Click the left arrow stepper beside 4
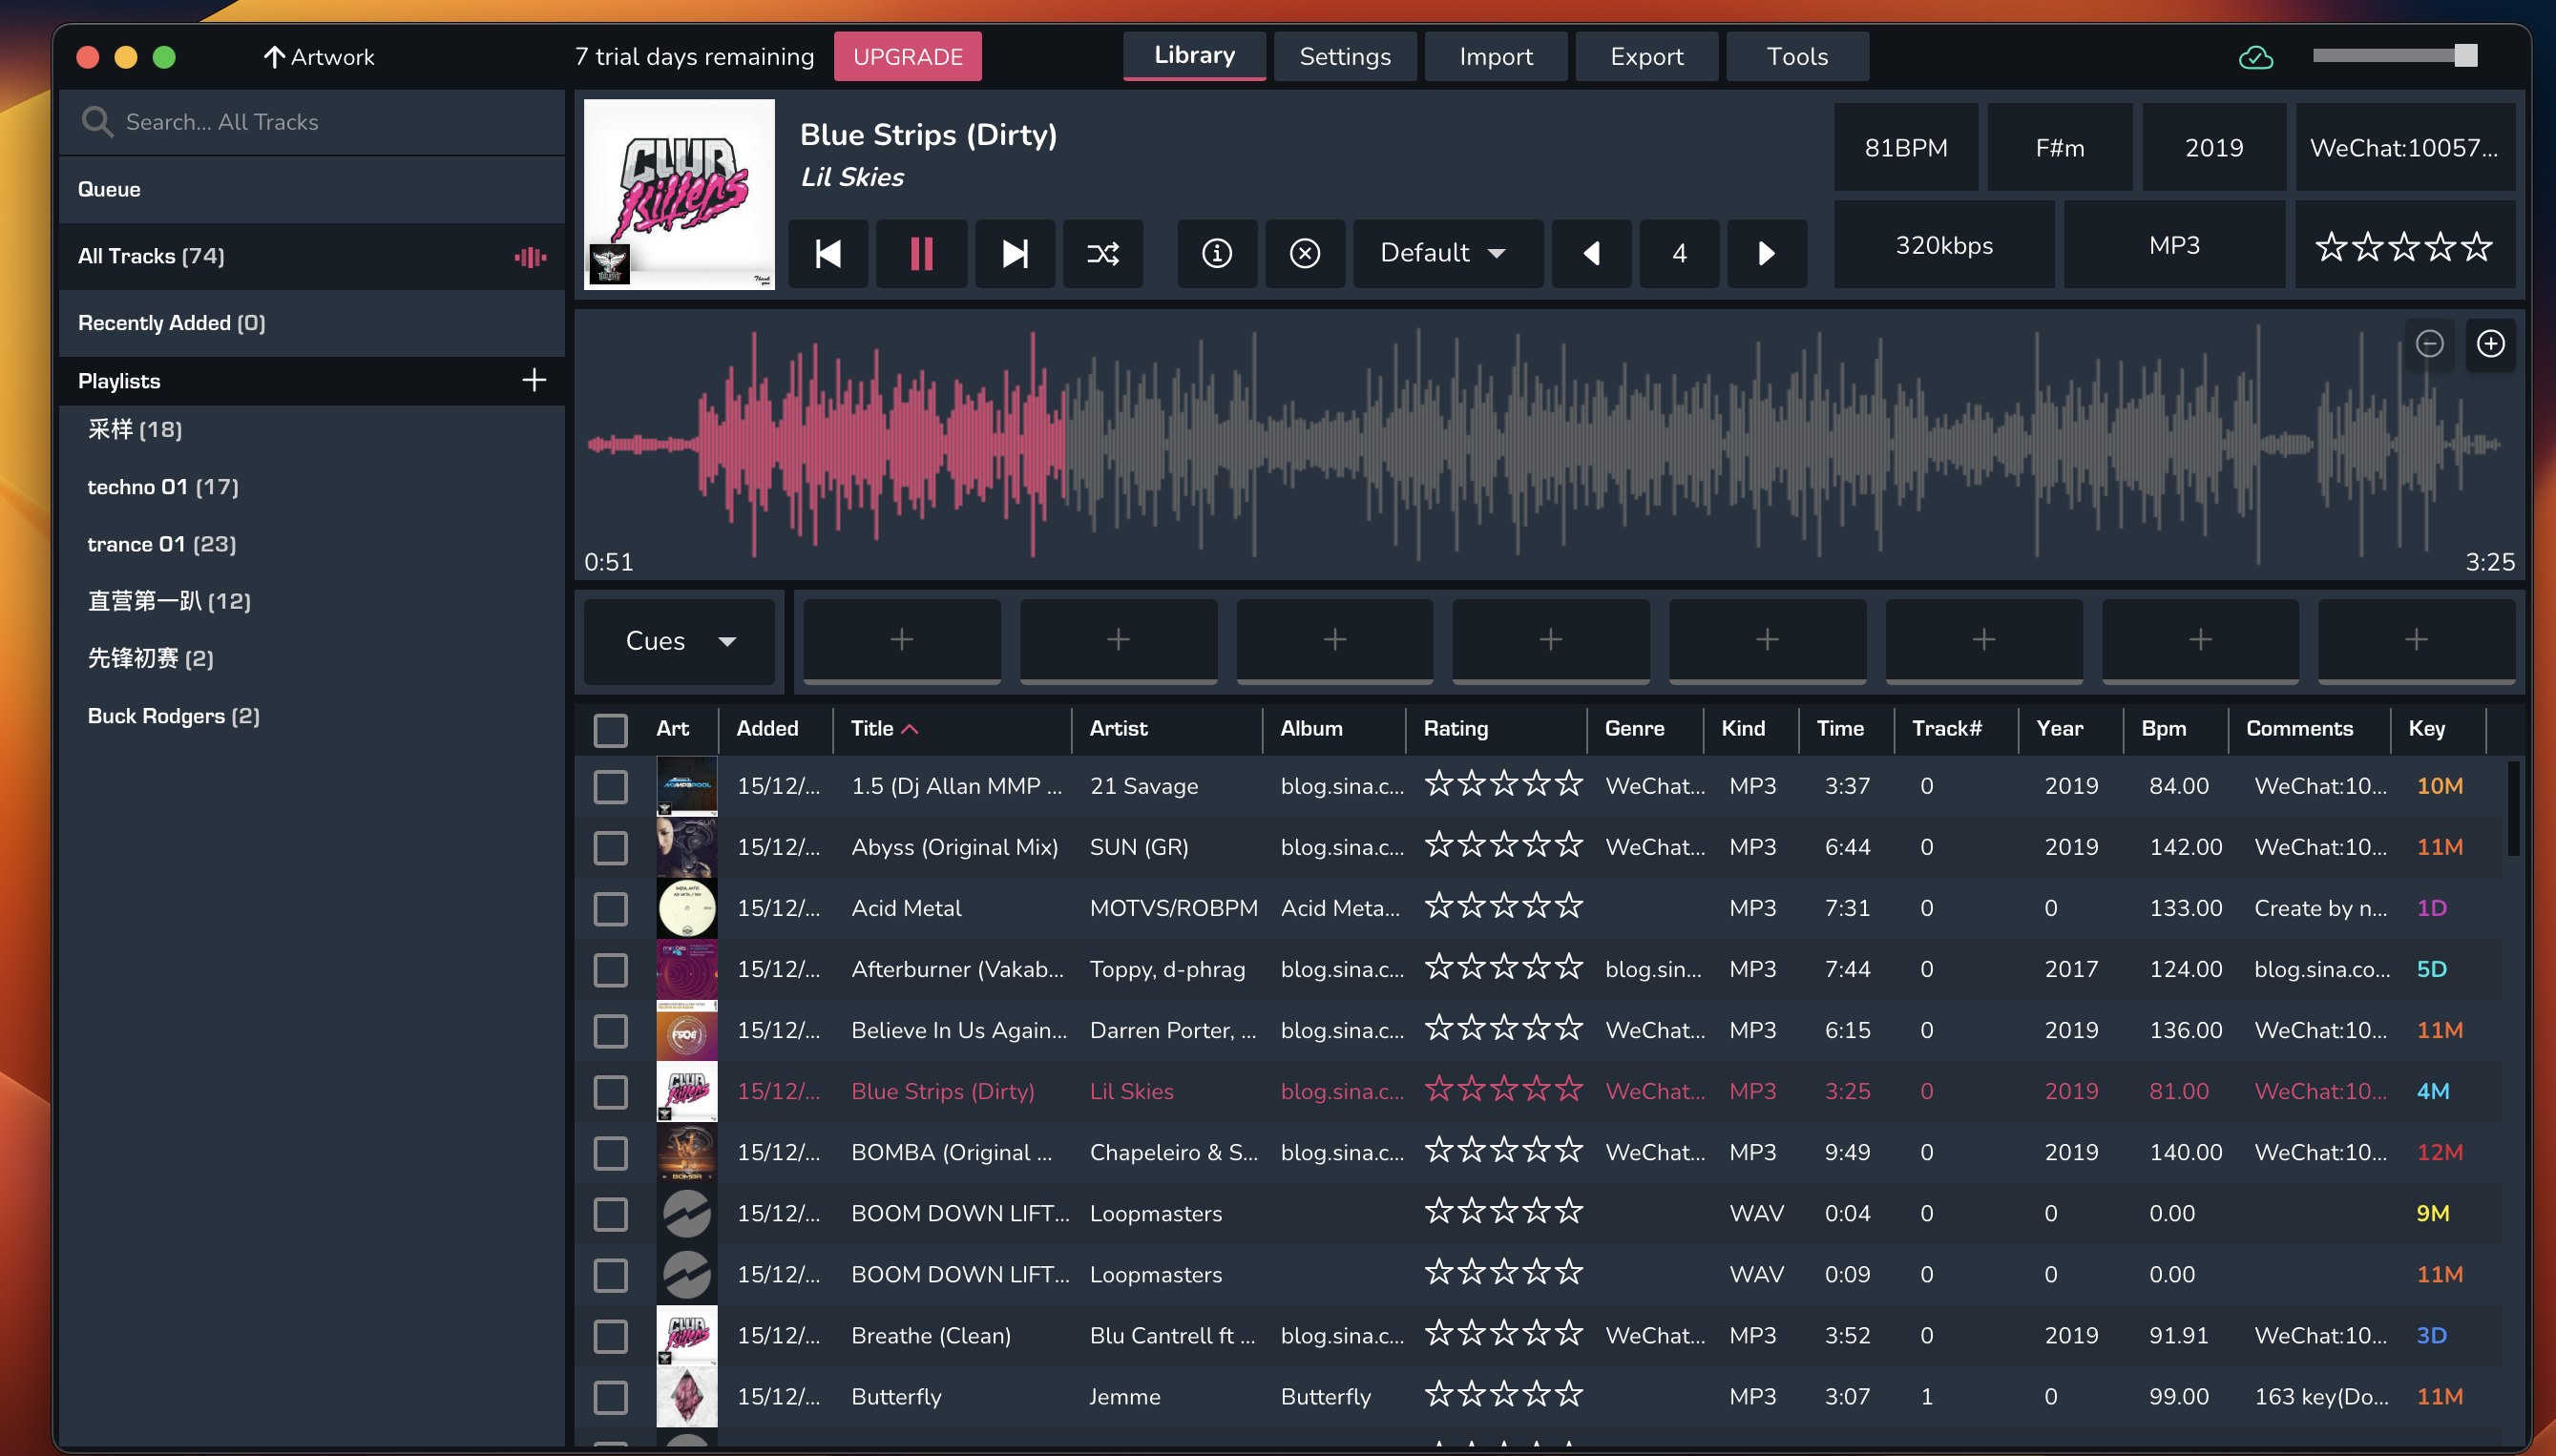 pyautogui.click(x=1591, y=253)
